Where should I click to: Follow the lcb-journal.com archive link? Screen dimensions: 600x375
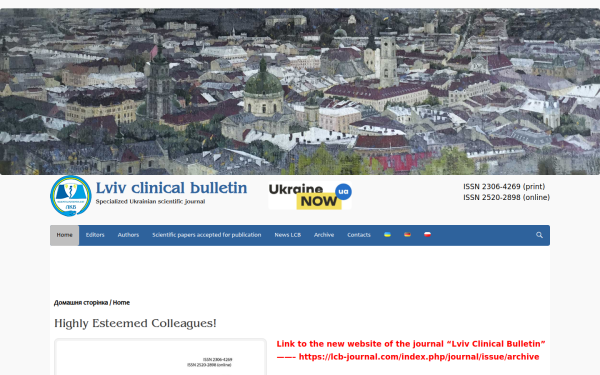(x=419, y=357)
